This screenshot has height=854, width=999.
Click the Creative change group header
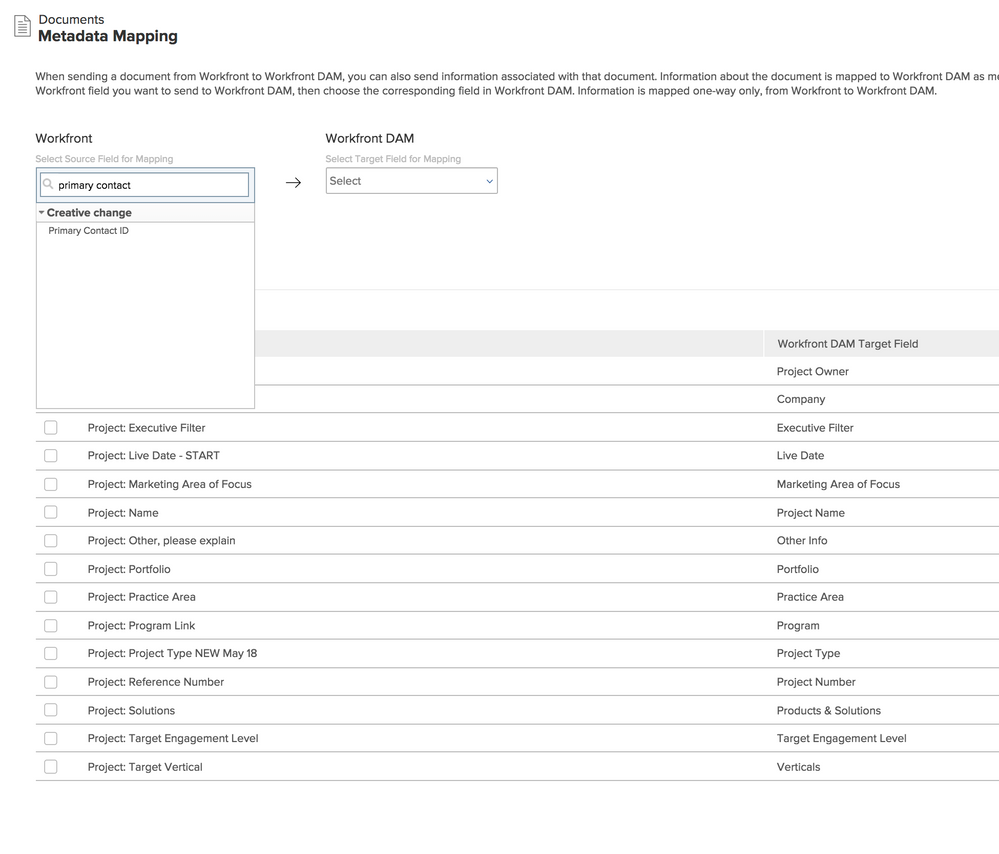point(89,213)
